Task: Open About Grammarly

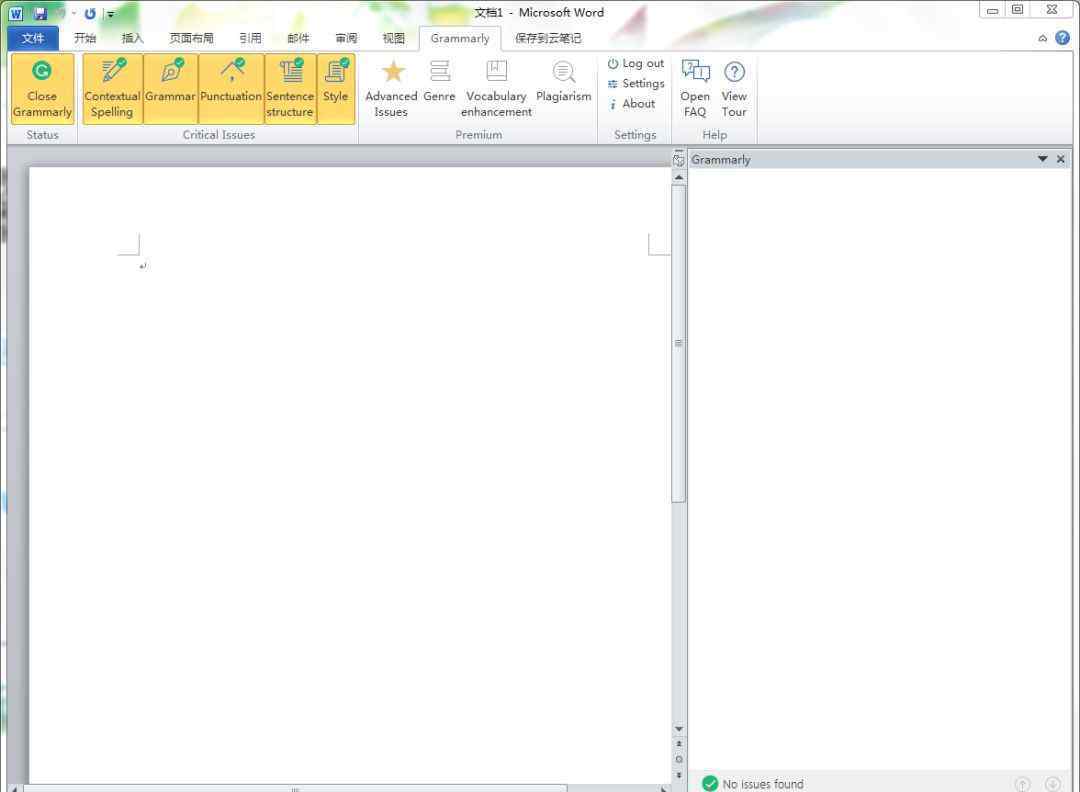Action: click(631, 104)
